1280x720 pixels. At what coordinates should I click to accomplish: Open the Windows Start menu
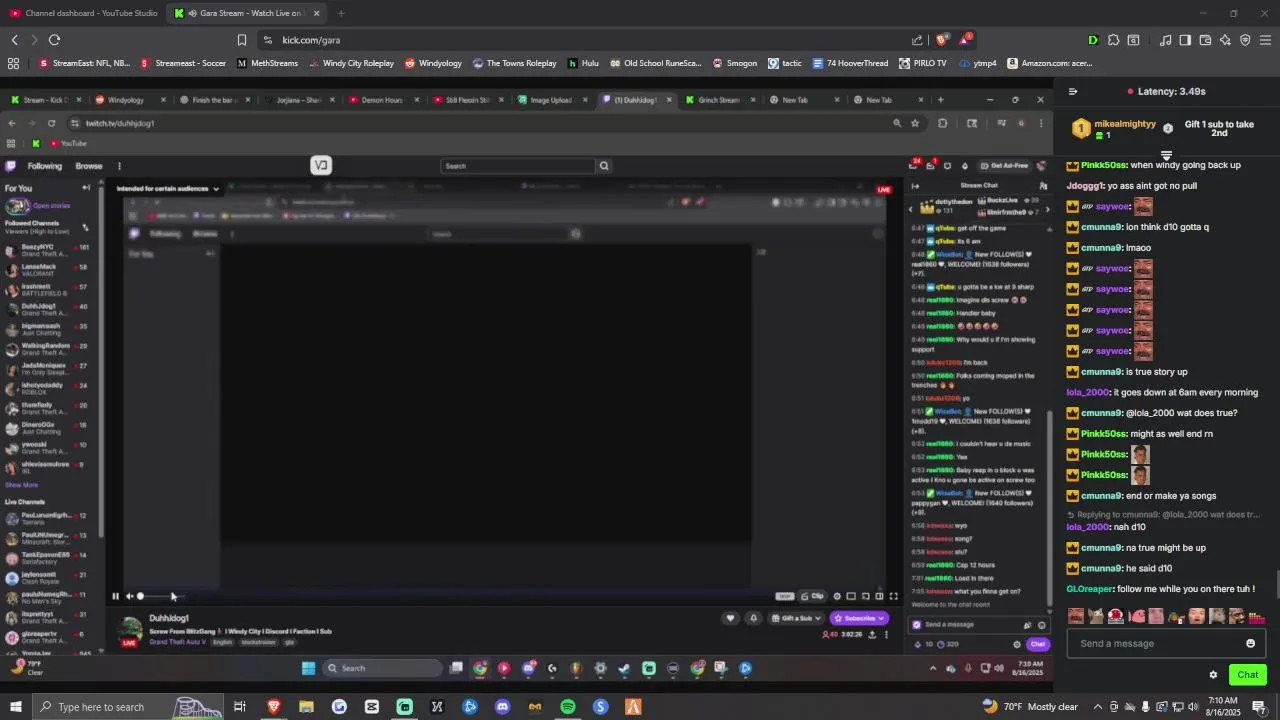tap(15, 707)
